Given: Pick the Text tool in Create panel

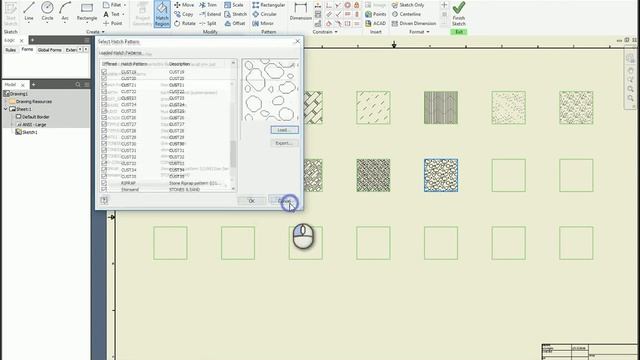Looking at the screenshot, I should tap(111, 14).
